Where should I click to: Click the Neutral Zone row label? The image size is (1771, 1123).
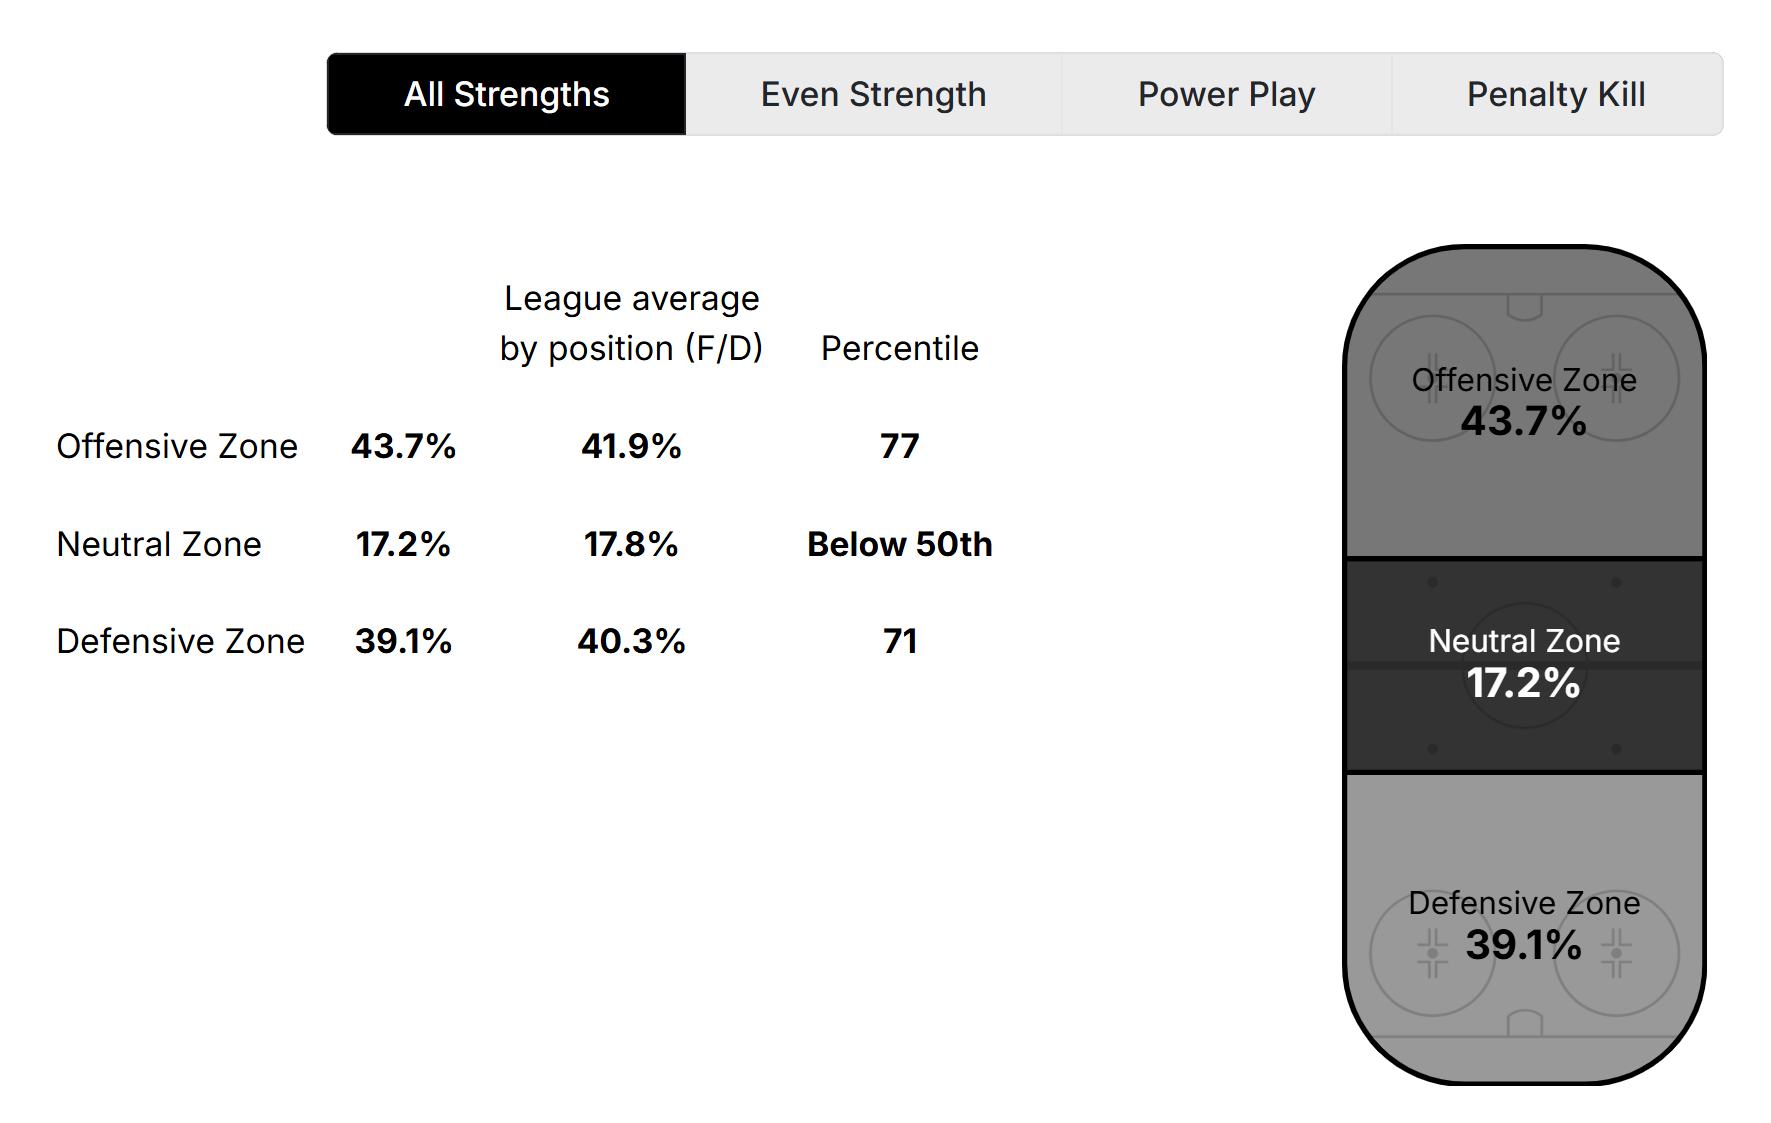pos(159,544)
